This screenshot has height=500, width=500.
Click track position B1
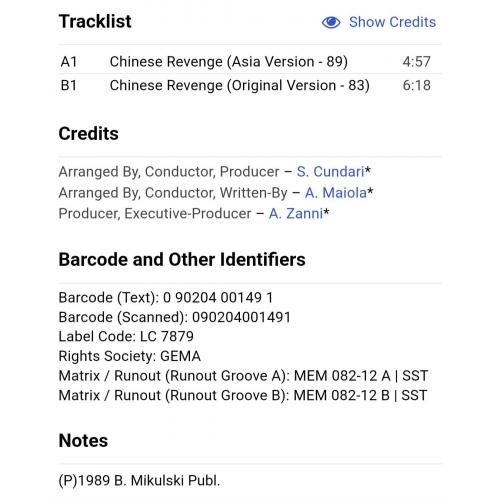tap(69, 85)
